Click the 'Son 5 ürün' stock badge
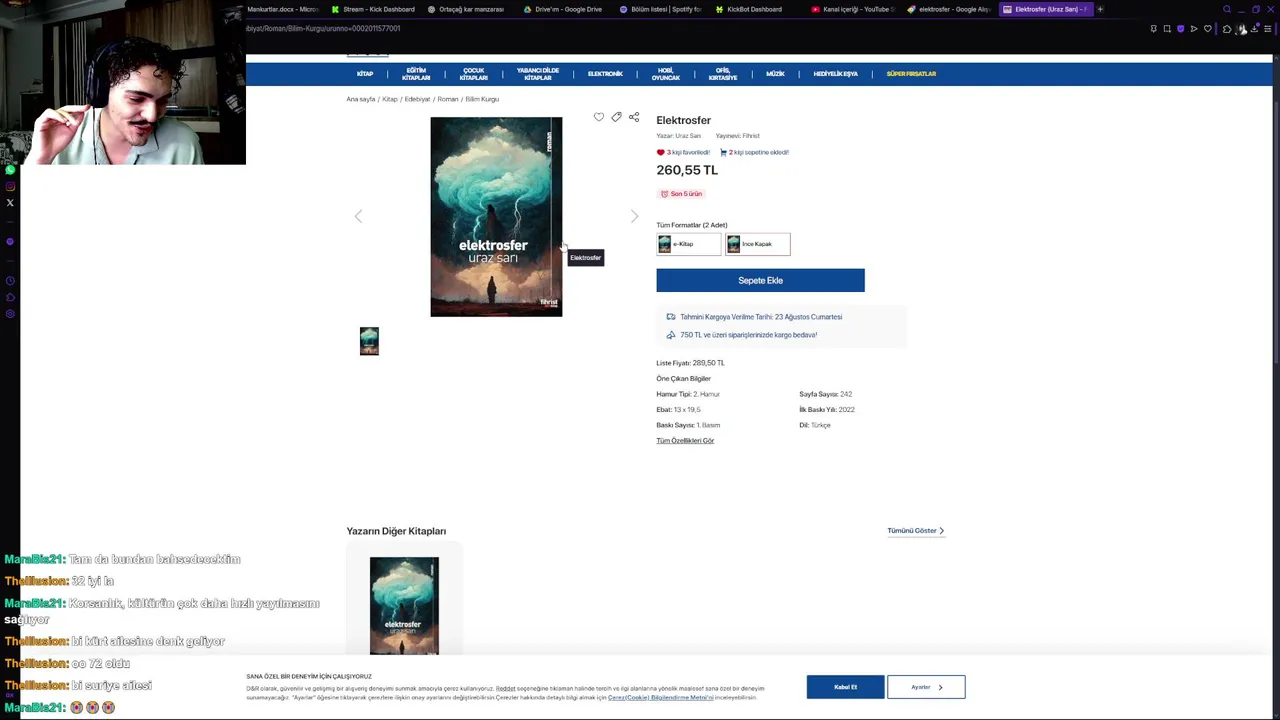The height and width of the screenshot is (720, 1280). coord(681,194)
